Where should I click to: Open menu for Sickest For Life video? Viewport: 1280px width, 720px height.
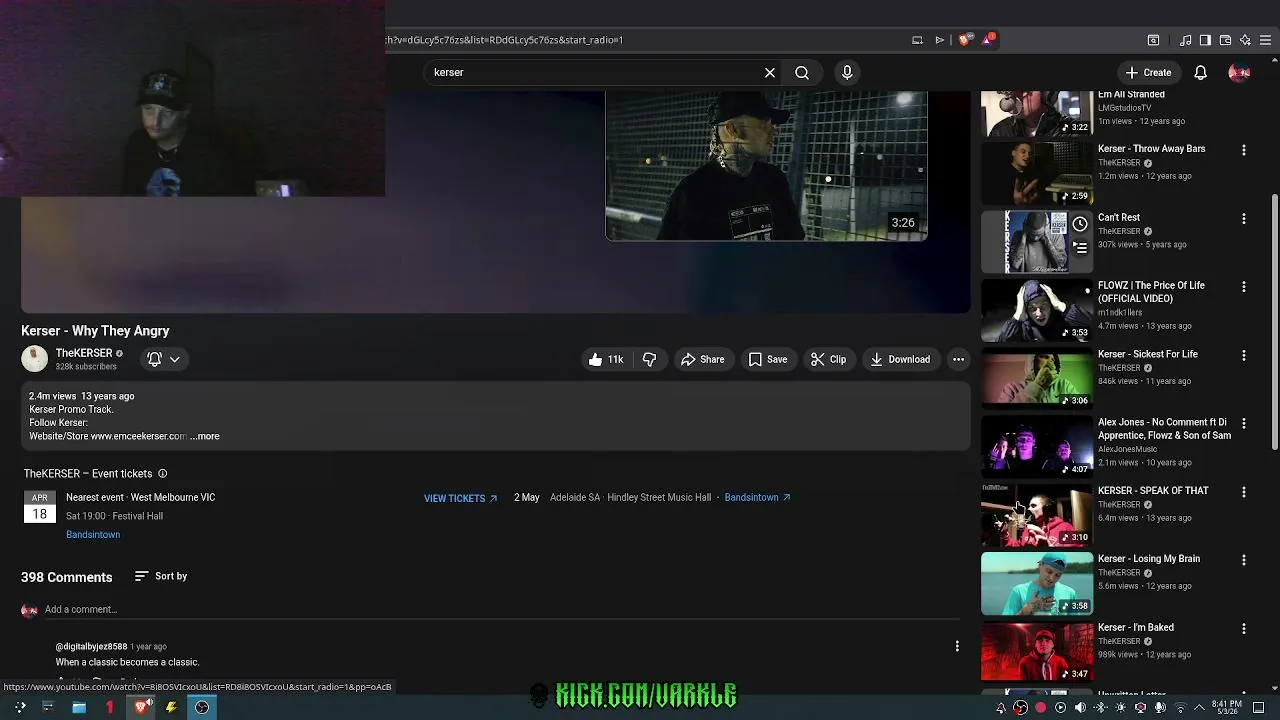[x=1244, y=355]
